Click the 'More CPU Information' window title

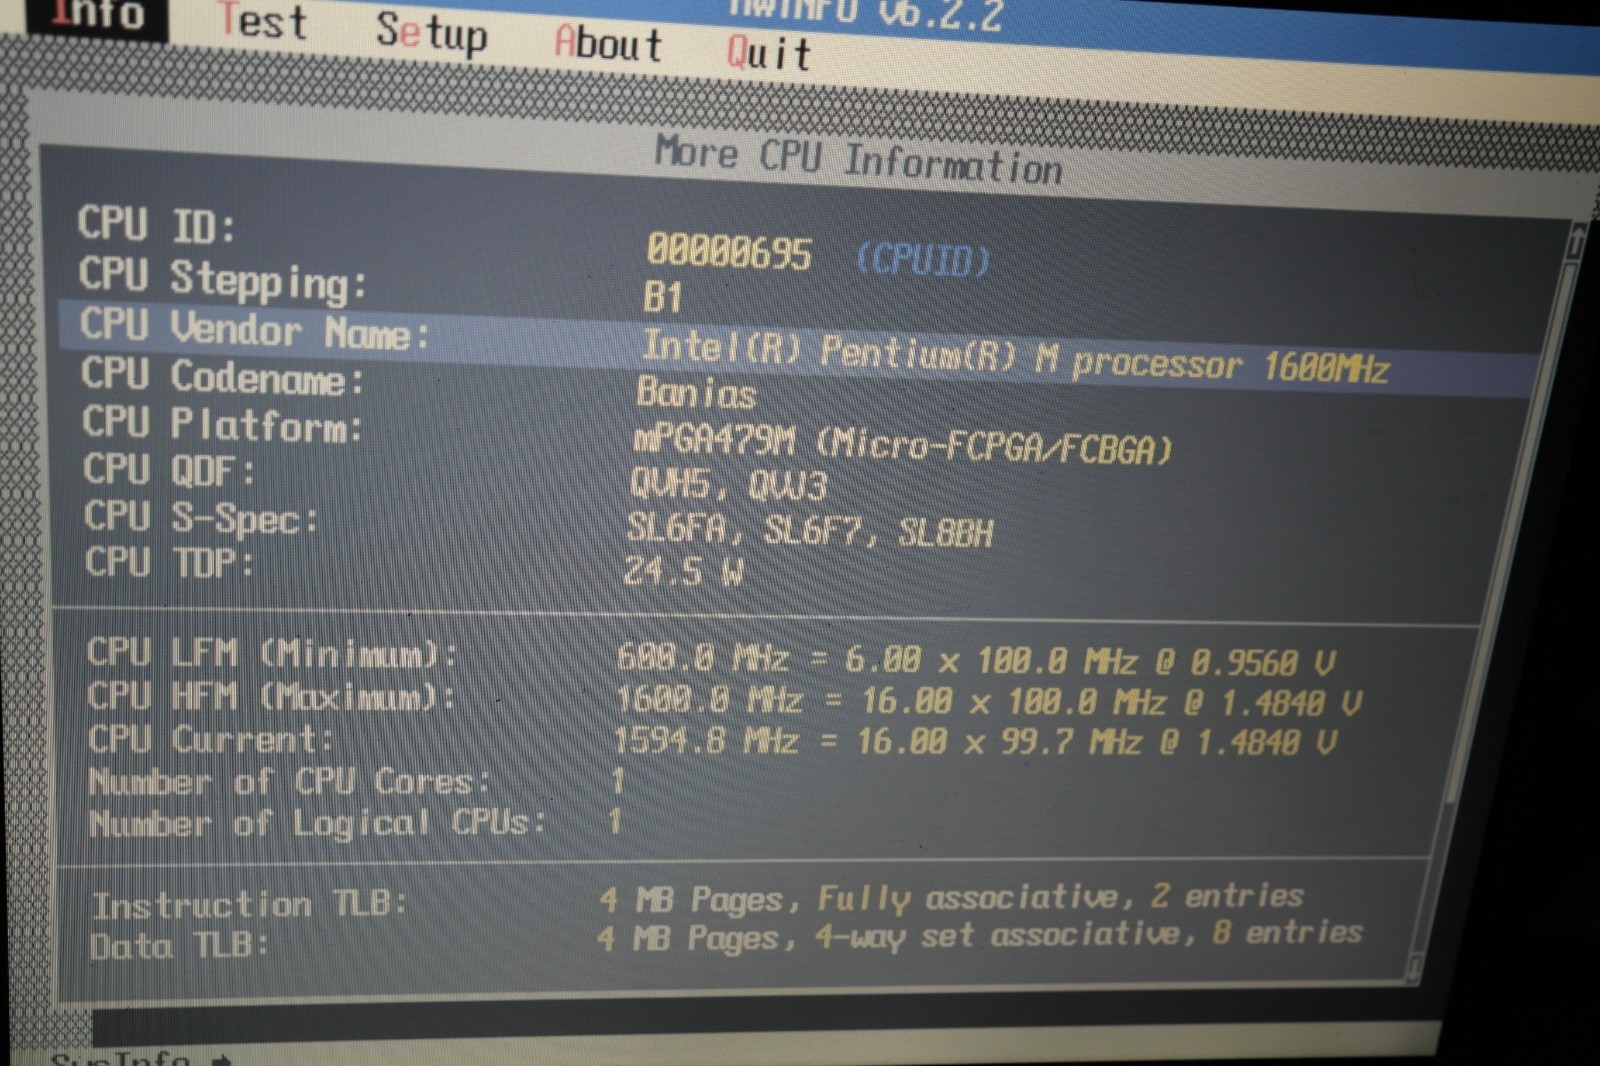point(858,161)
